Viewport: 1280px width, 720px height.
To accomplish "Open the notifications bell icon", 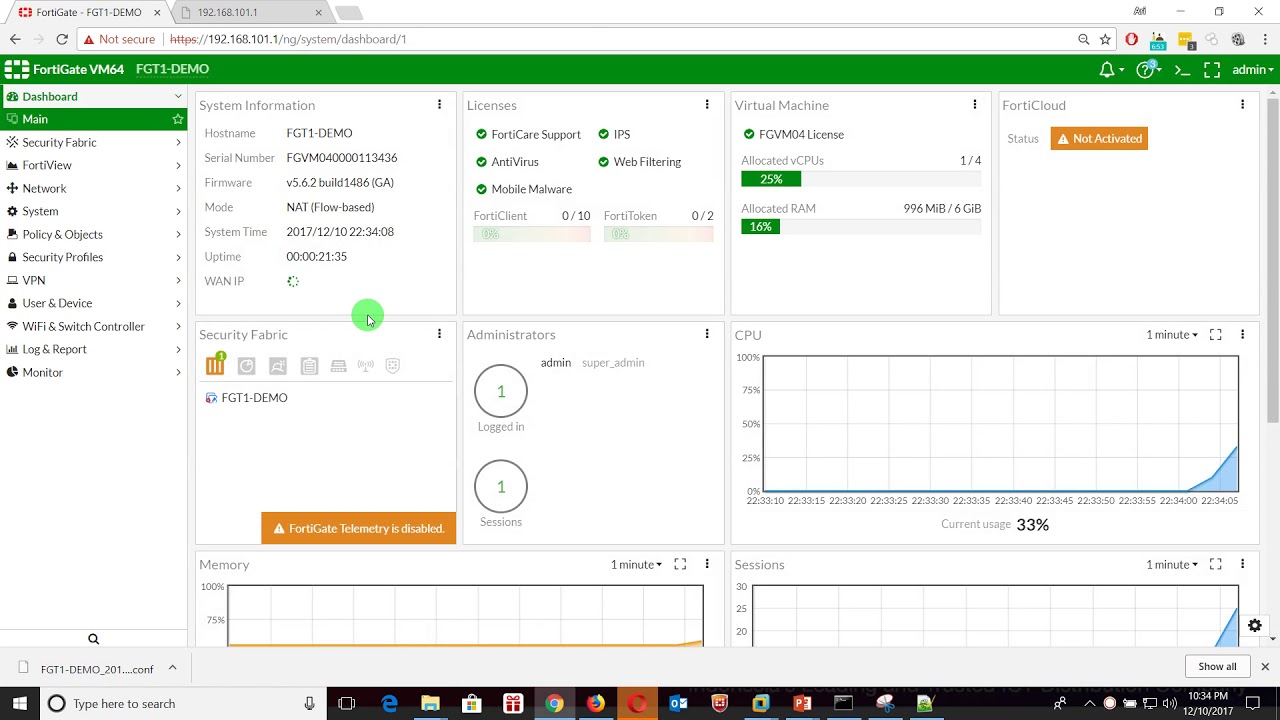I will [x=1107, y=70].
